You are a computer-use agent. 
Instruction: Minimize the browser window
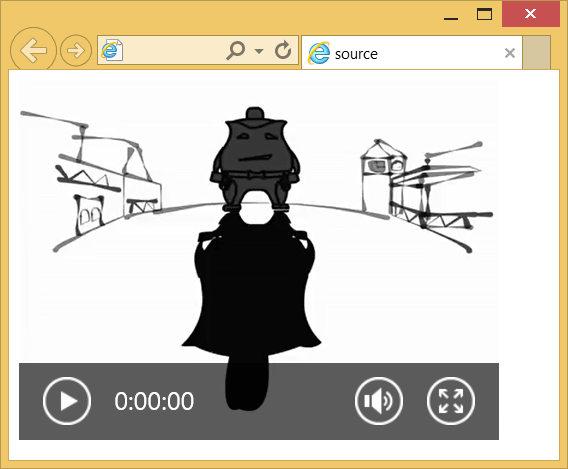451,15
